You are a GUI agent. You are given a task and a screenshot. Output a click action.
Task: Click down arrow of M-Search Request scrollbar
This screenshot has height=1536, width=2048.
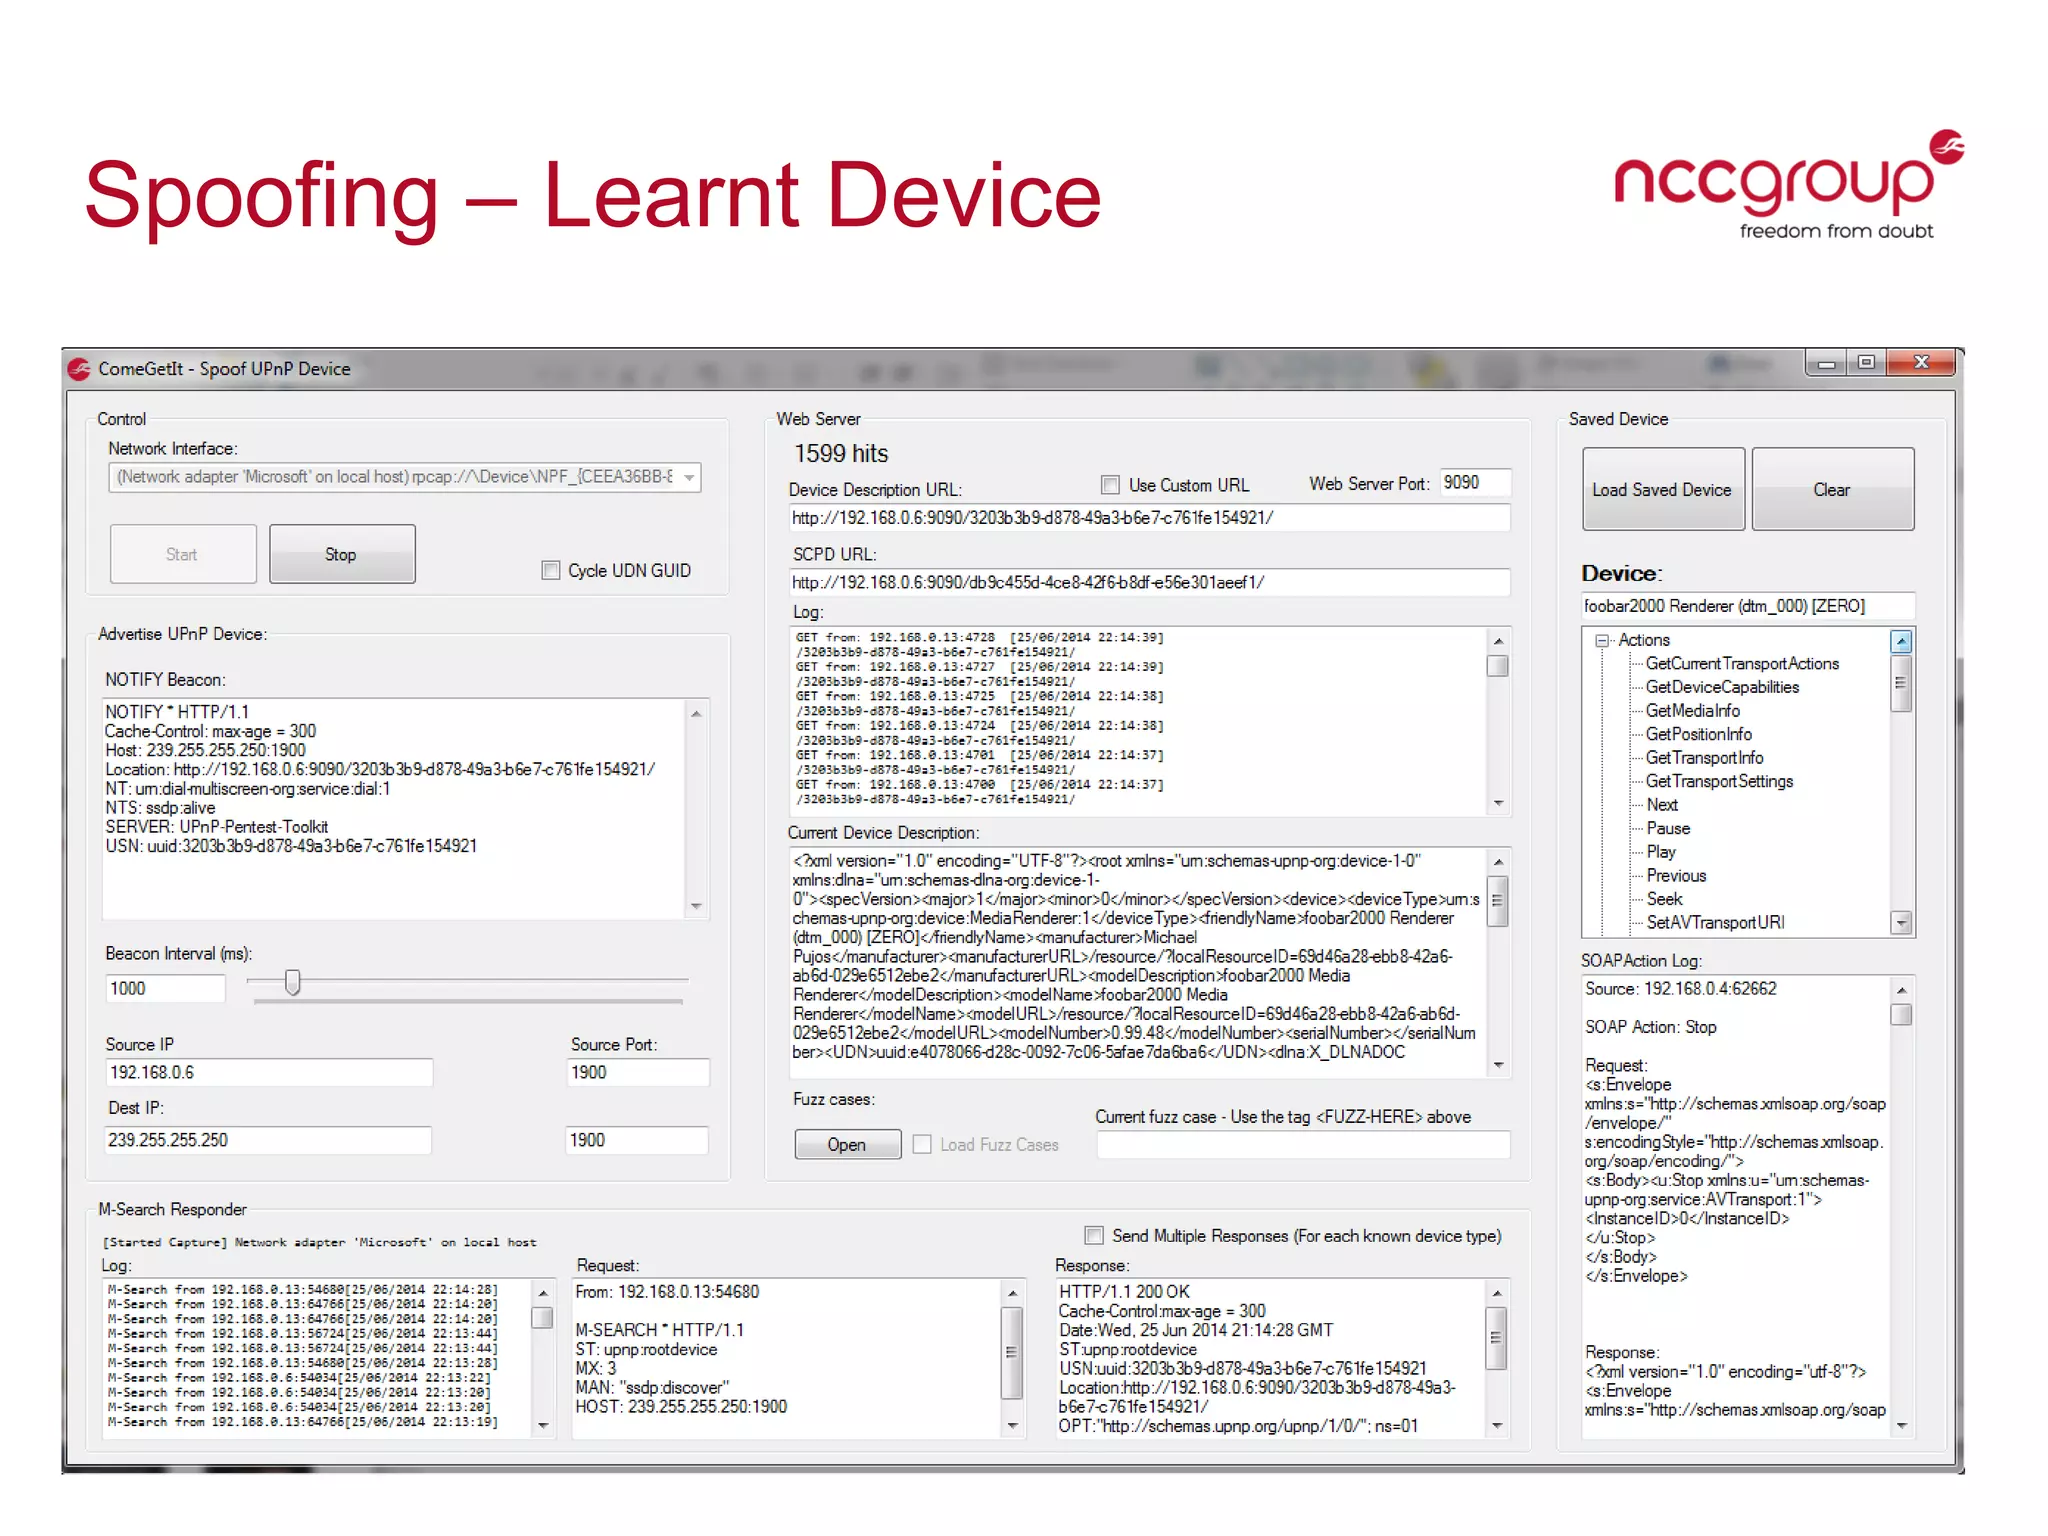tap(1012, 1426)
